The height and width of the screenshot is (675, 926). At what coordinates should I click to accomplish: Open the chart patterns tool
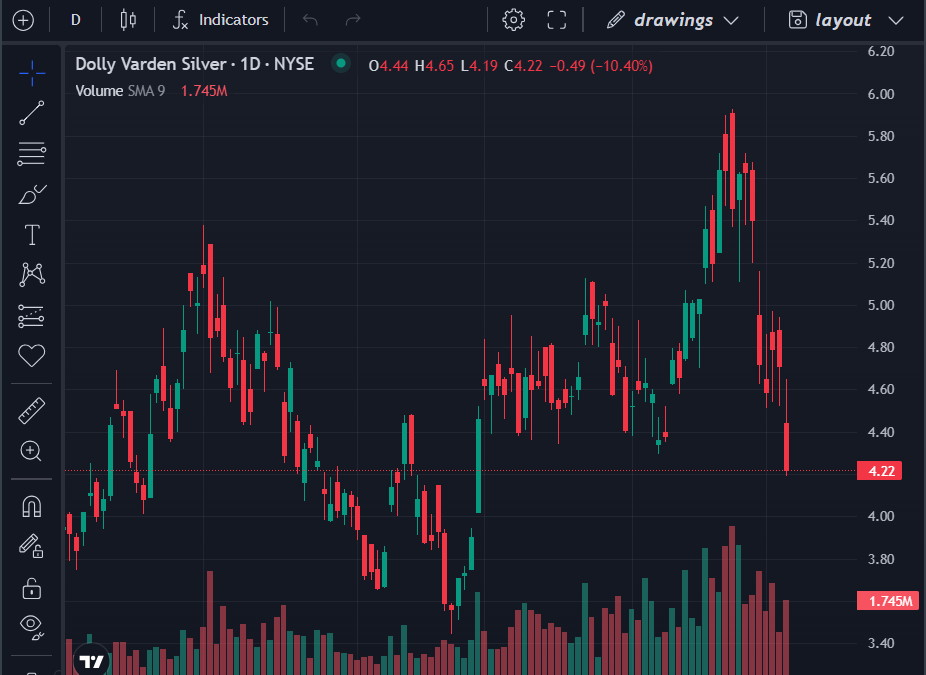coord(32,274)
